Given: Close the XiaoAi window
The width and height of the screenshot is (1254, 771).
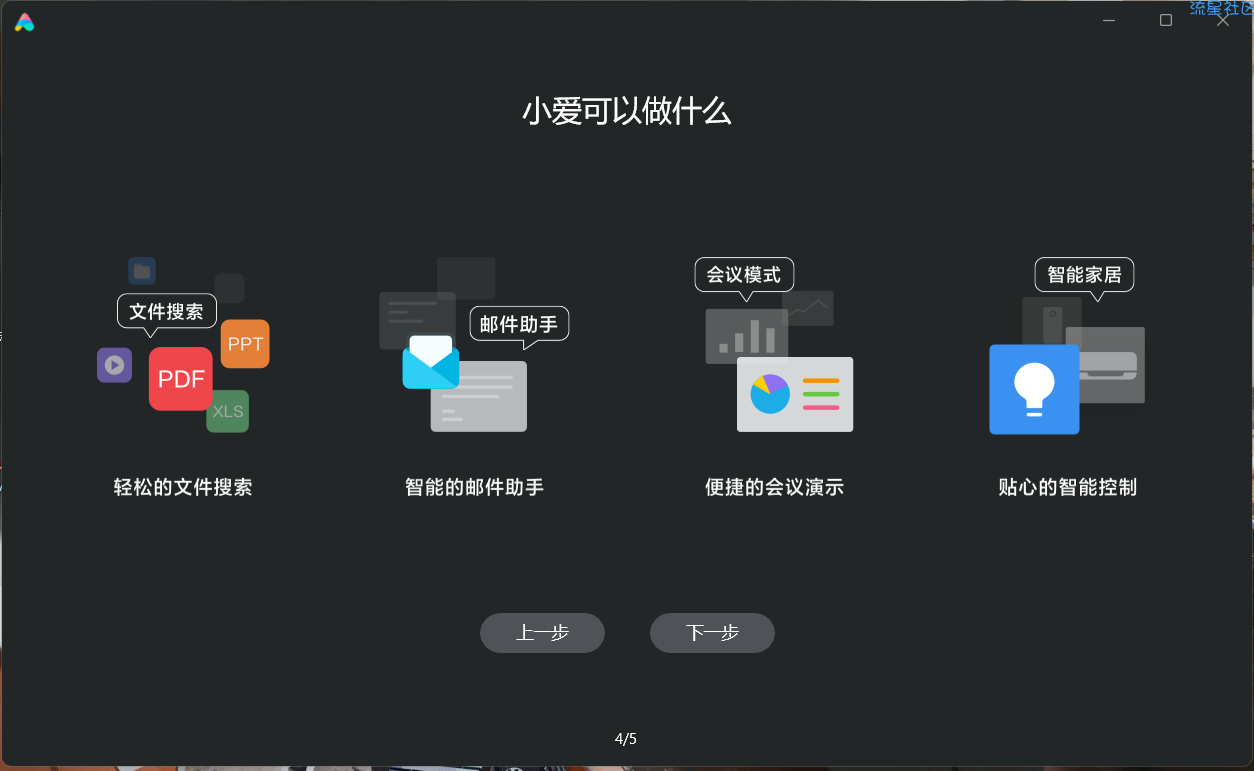Looking at the screenshot, I should [1223, 20].
